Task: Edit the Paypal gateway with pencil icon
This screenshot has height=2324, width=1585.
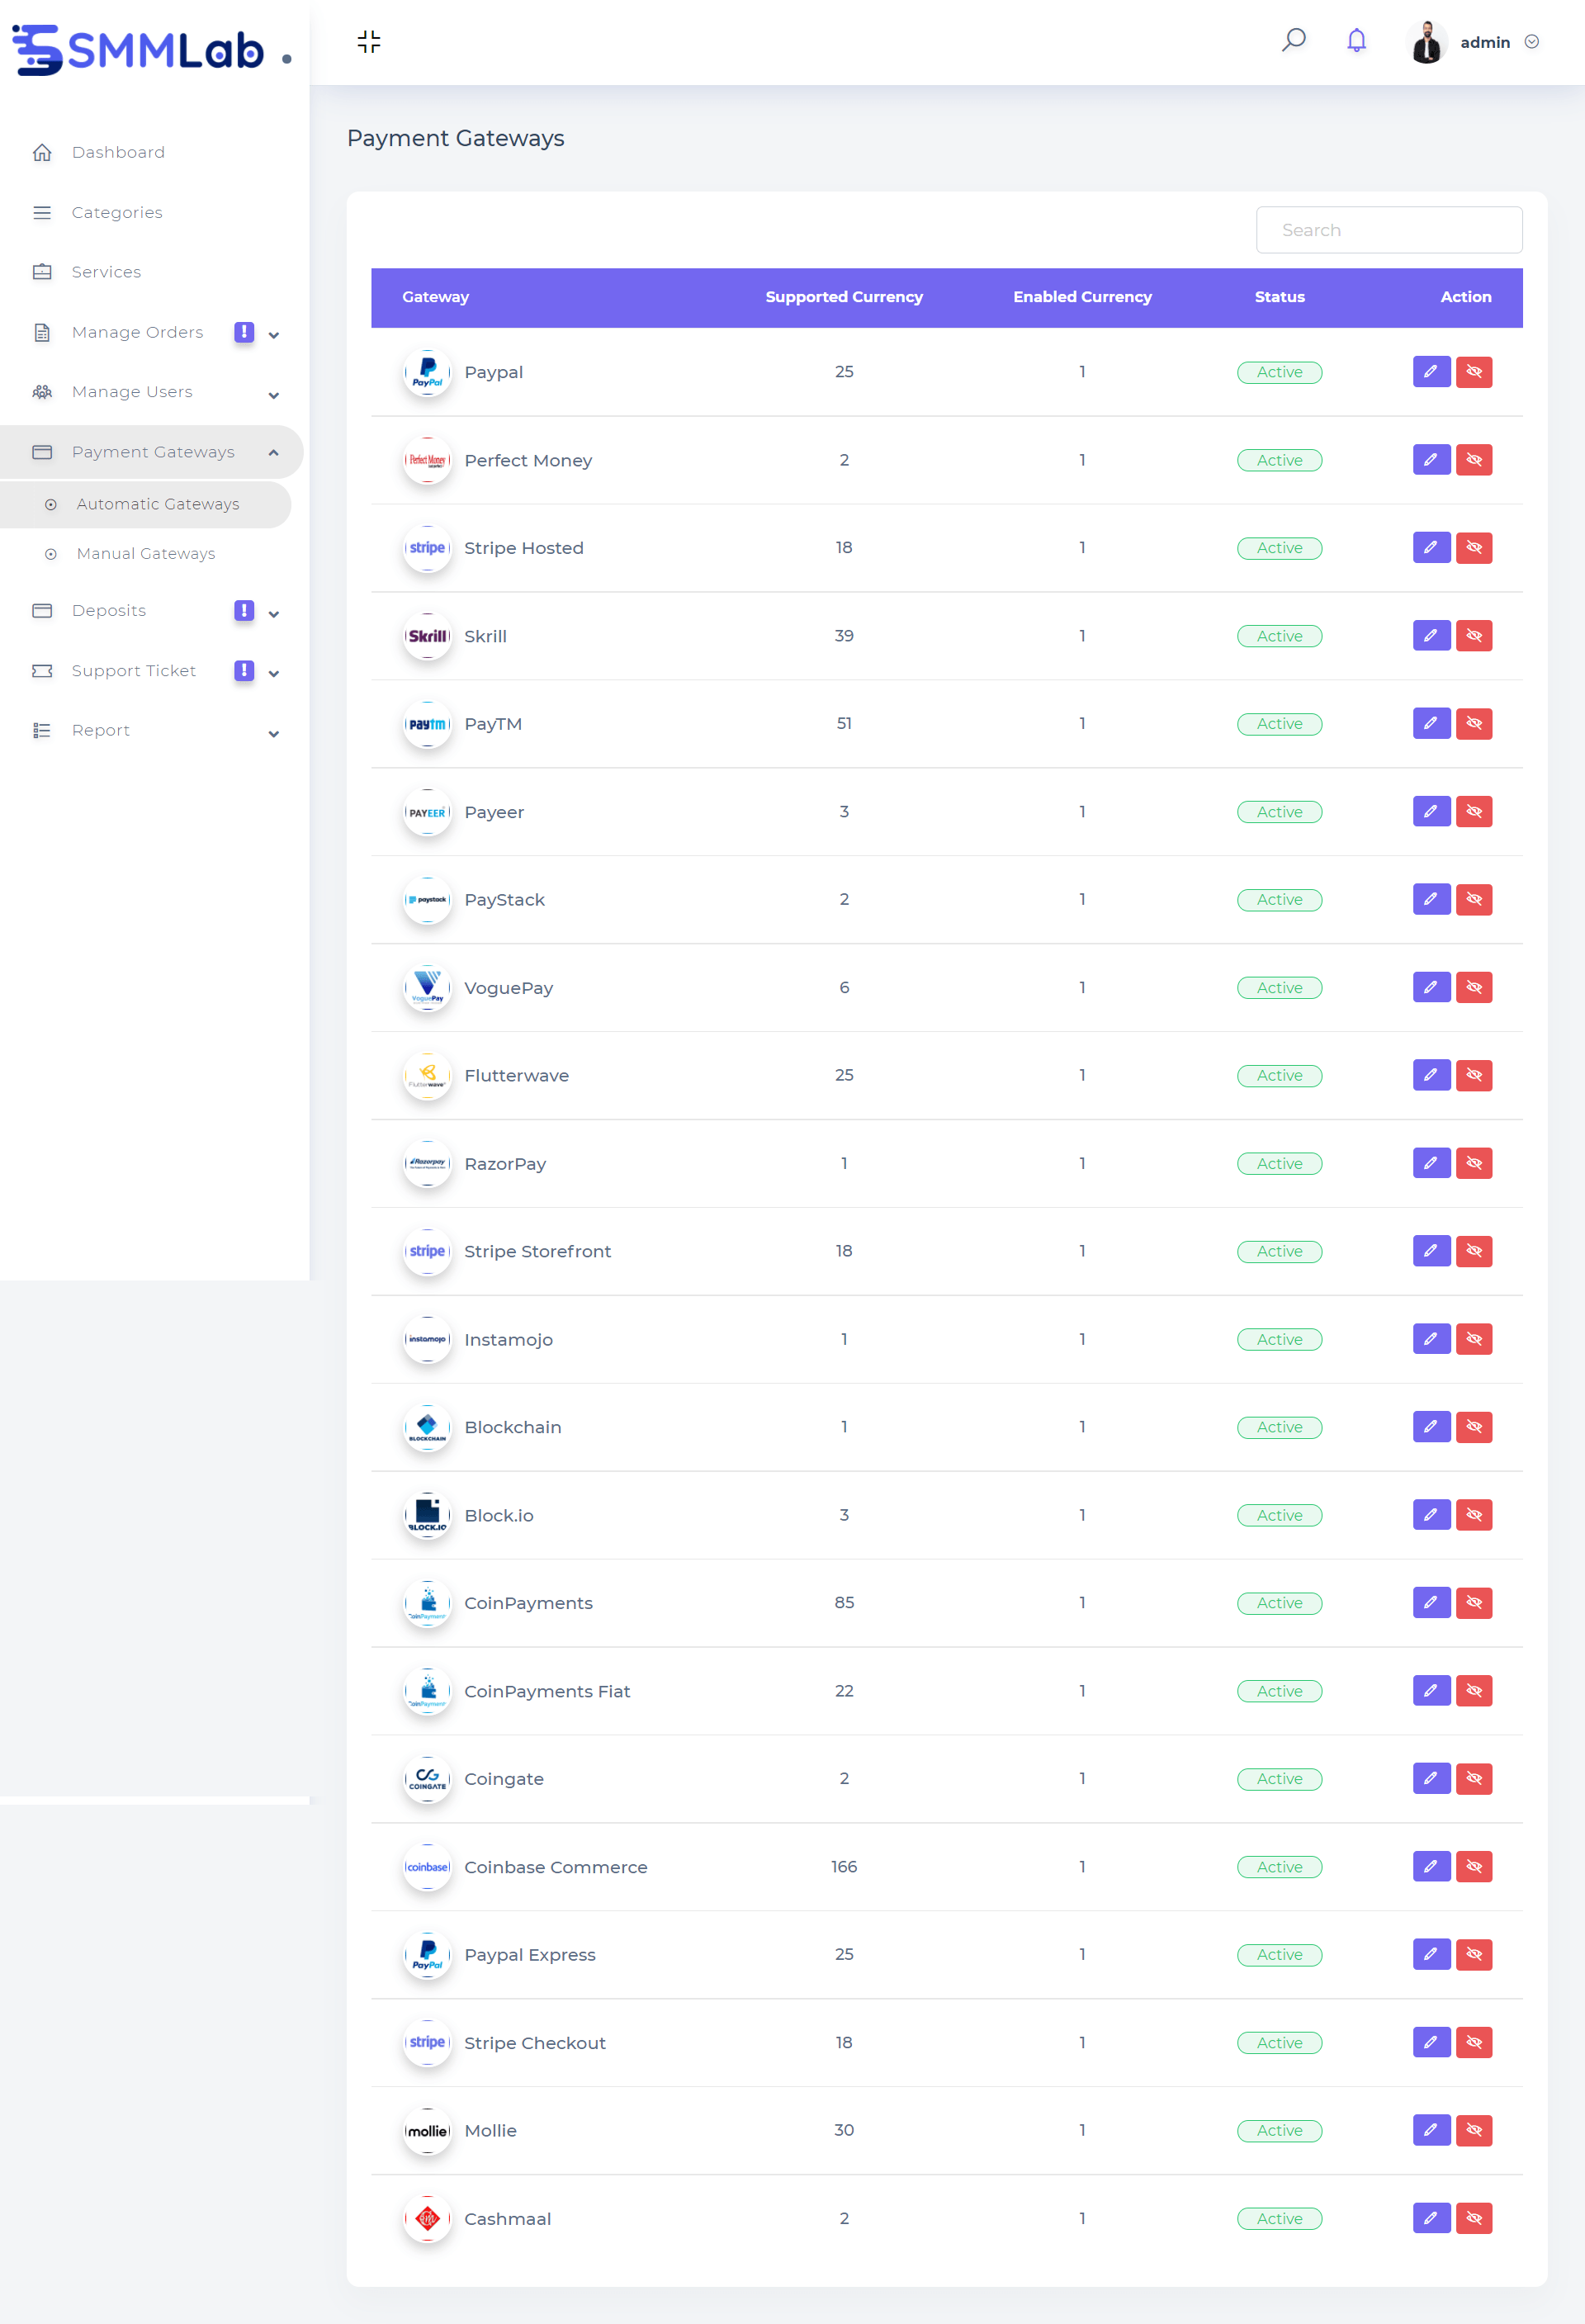Action: (x=1431, y=372)
